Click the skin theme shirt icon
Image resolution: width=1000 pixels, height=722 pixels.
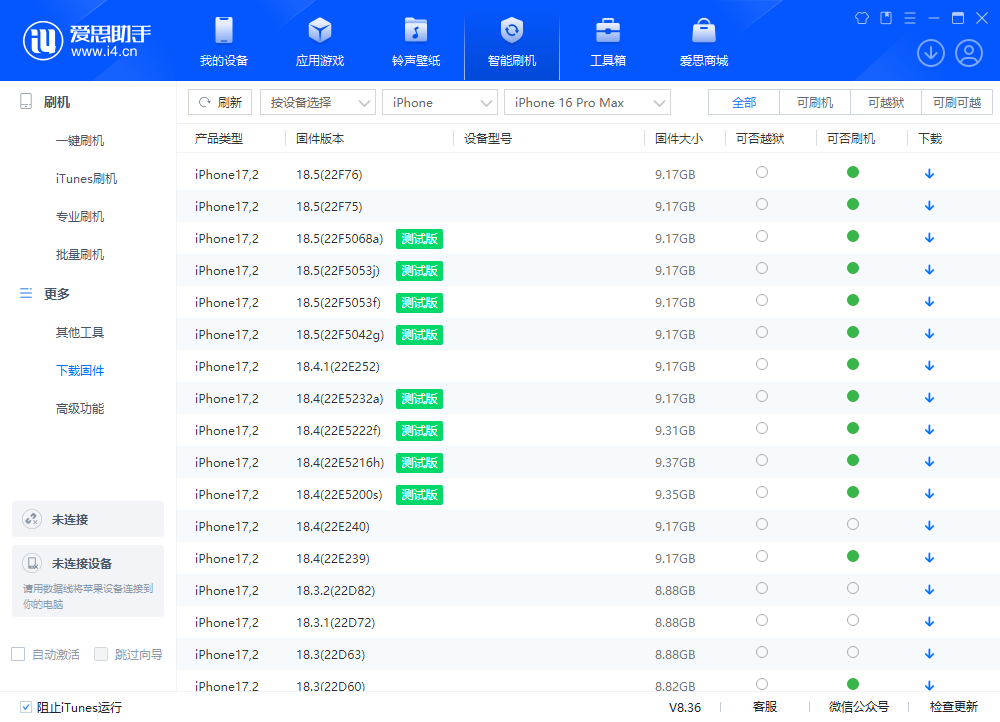point(862,18)
